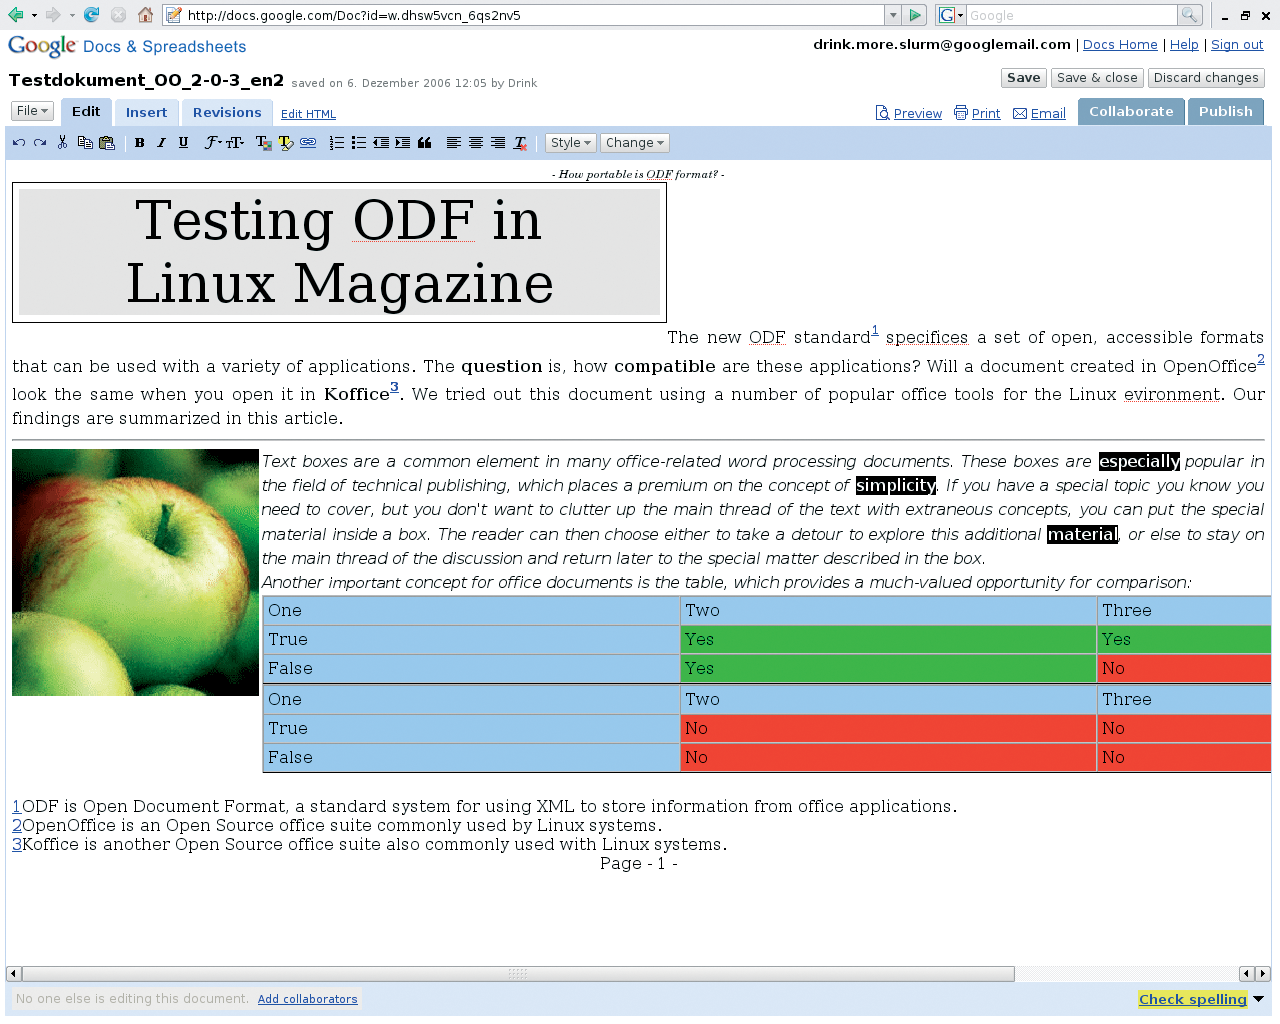Open the font face dropdown icon
1280x1024 pixels.
click(x=213, y=143)
